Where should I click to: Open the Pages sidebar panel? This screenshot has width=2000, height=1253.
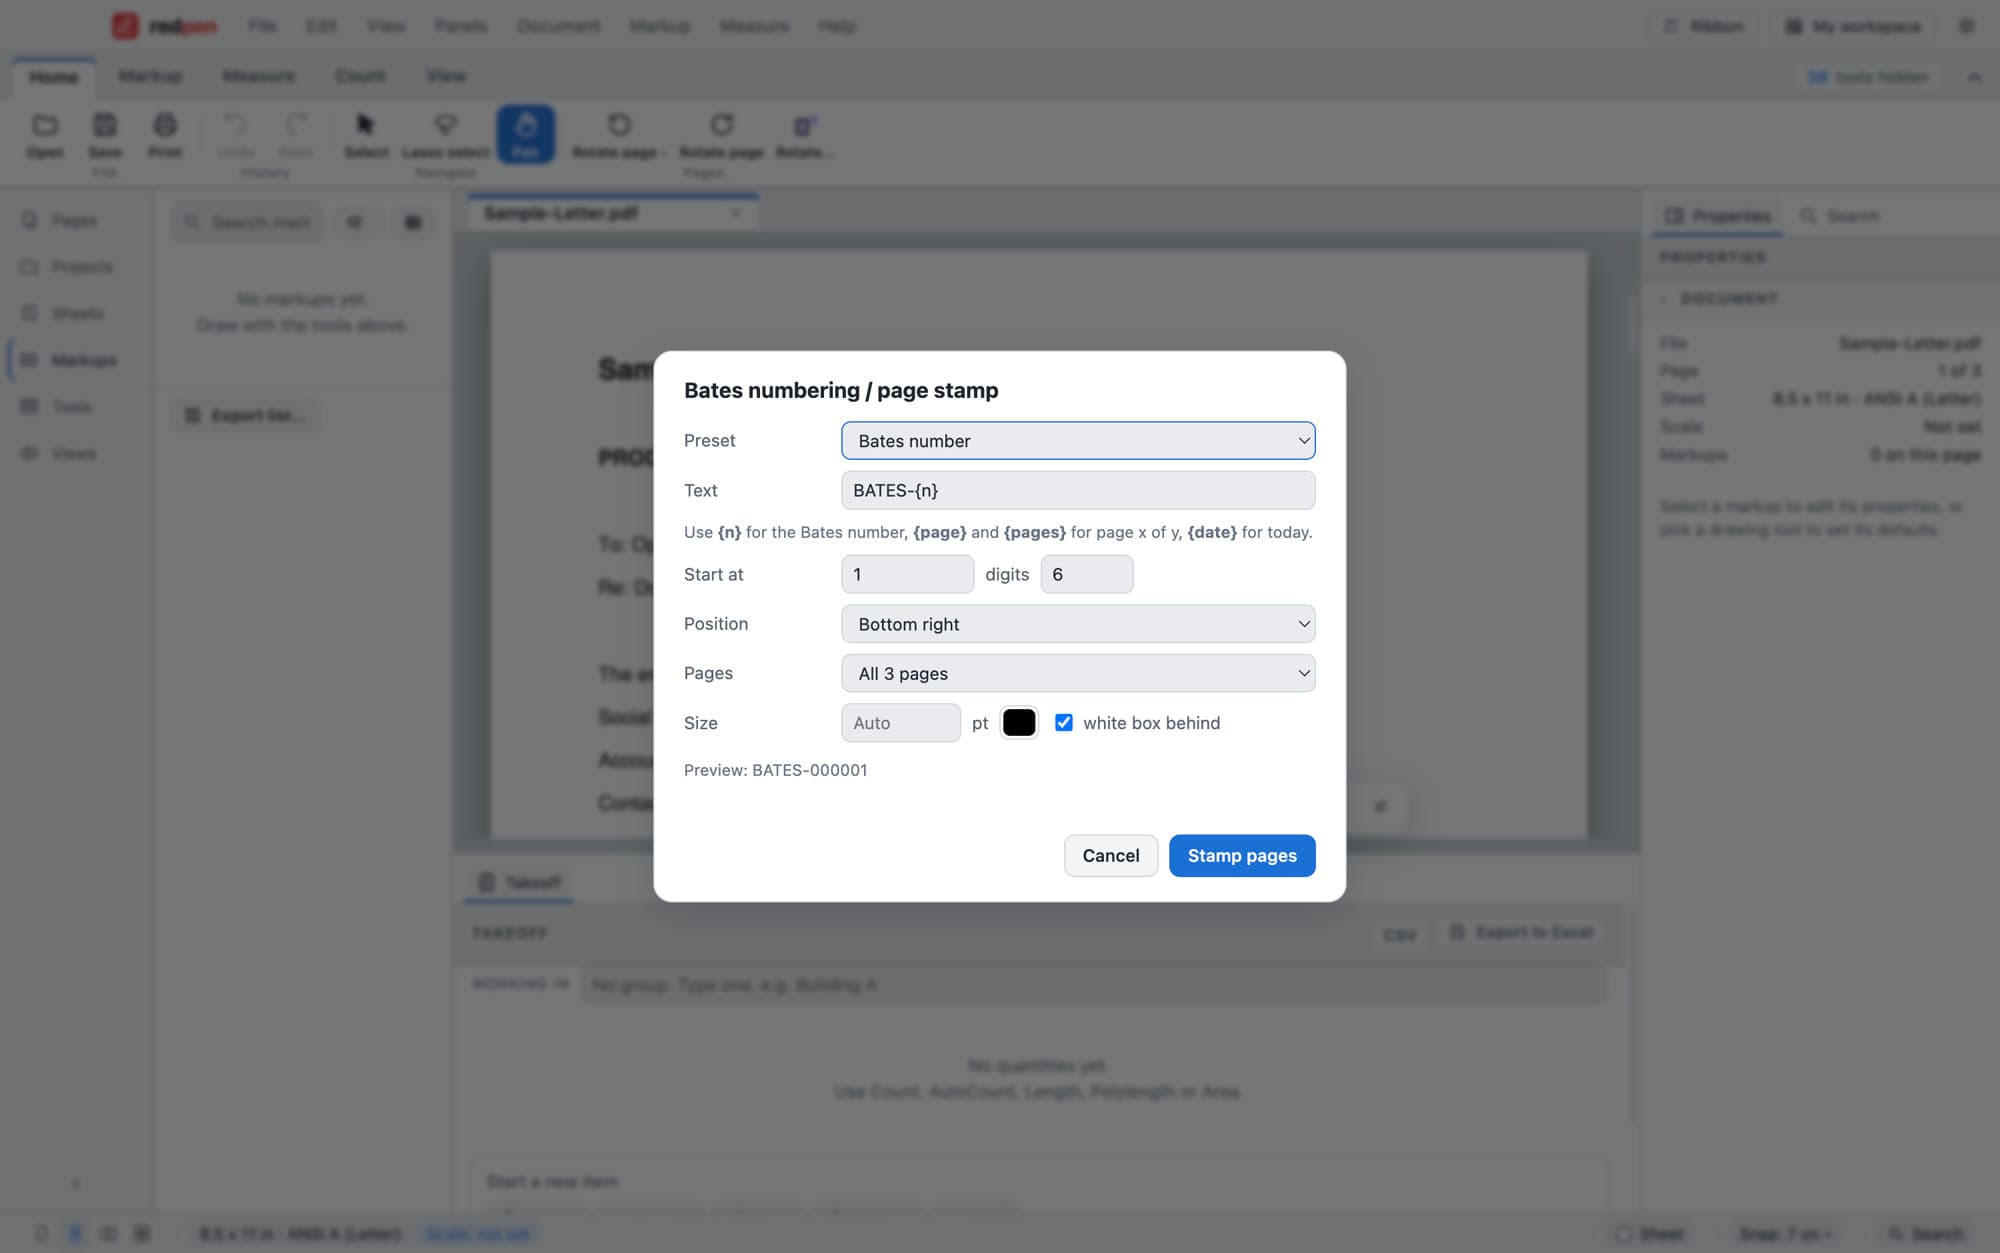coord(75,220)
